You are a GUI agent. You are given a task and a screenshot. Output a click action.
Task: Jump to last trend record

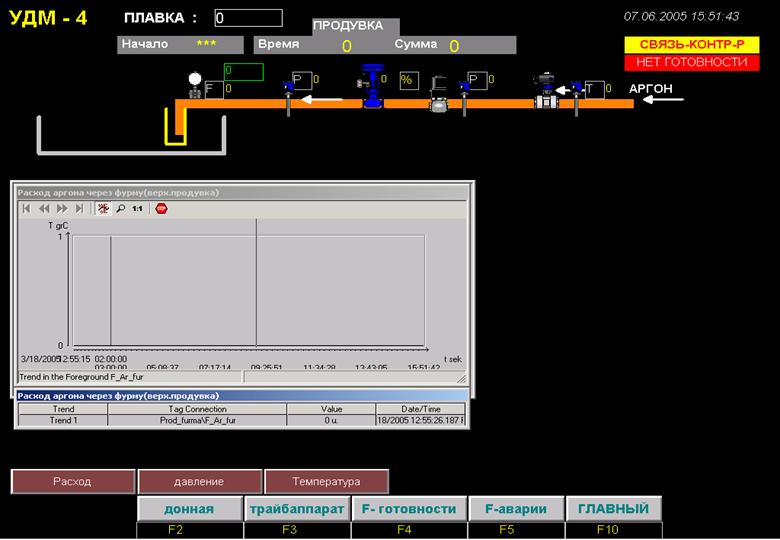[79, 209]
